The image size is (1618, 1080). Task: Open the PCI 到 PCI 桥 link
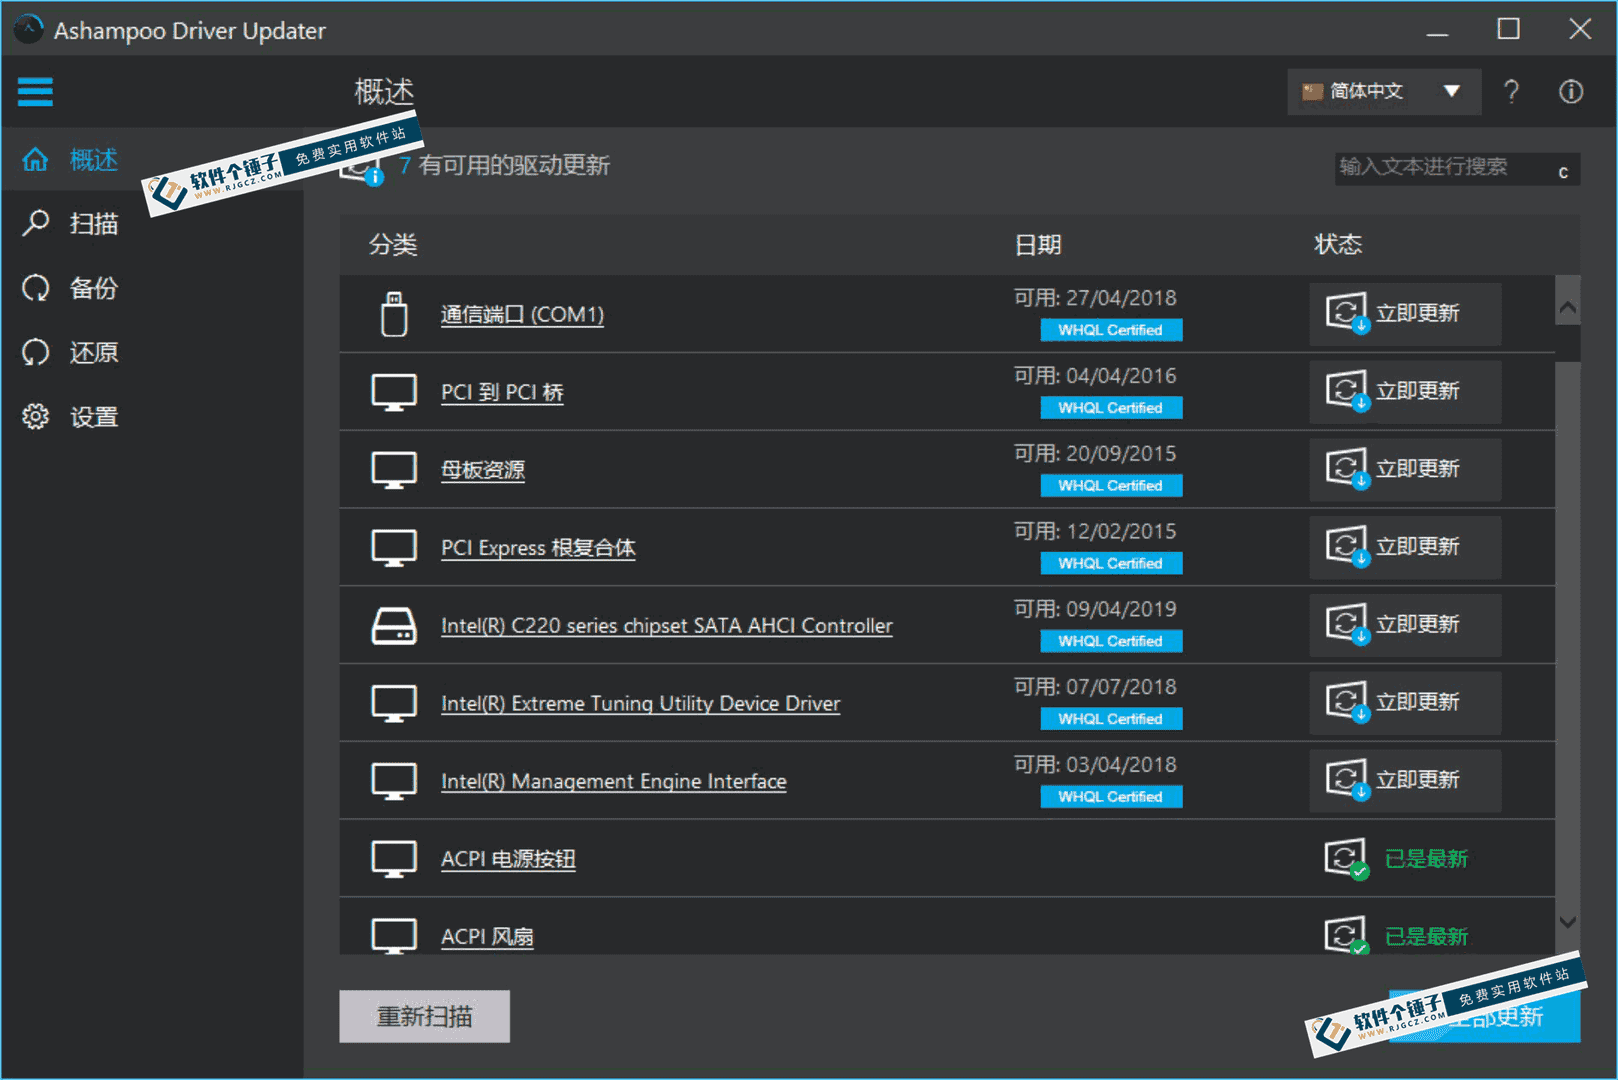pyautogui.click(x=502, y=393)
